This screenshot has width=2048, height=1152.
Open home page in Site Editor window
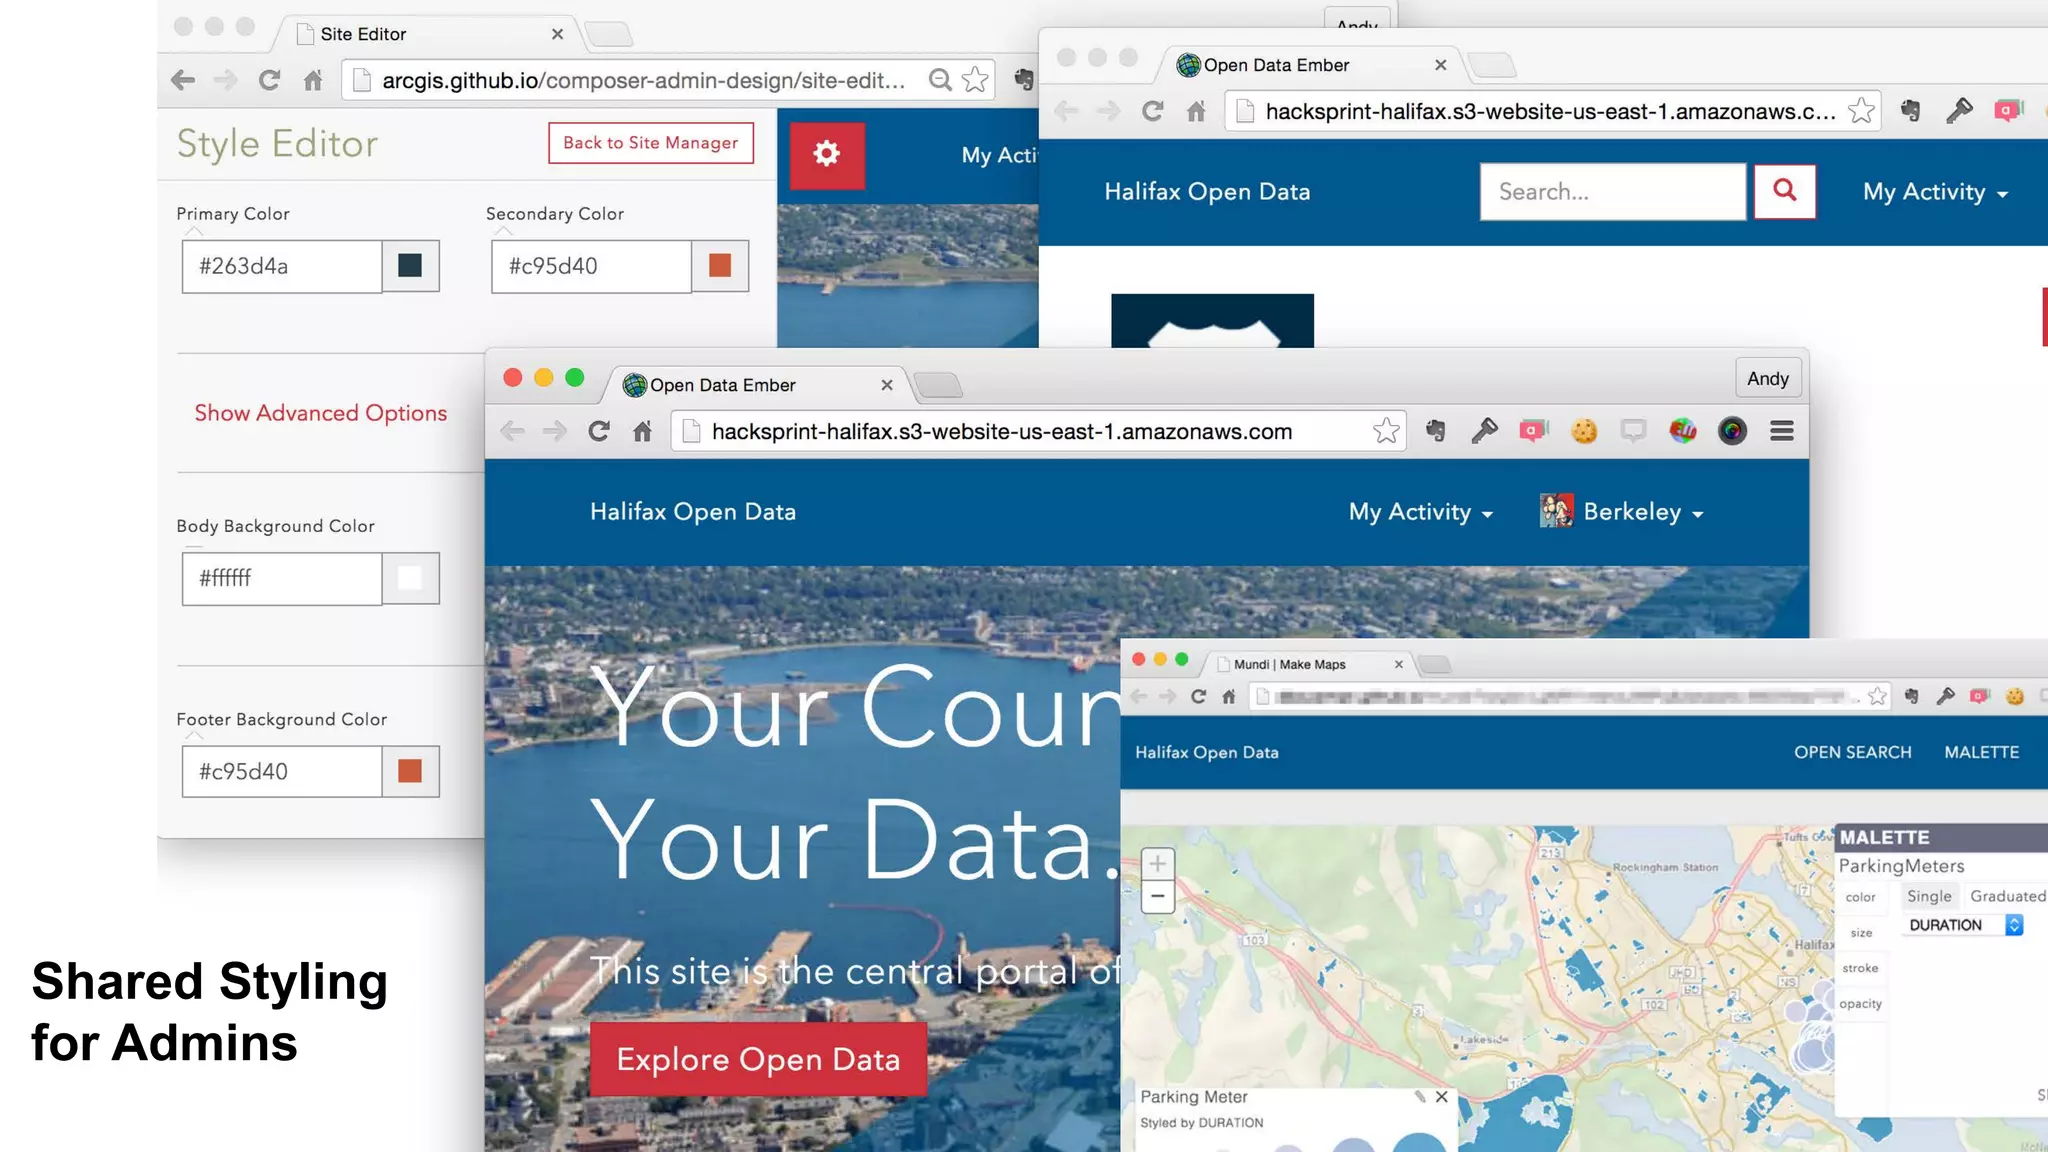click(x=313, y=80)
